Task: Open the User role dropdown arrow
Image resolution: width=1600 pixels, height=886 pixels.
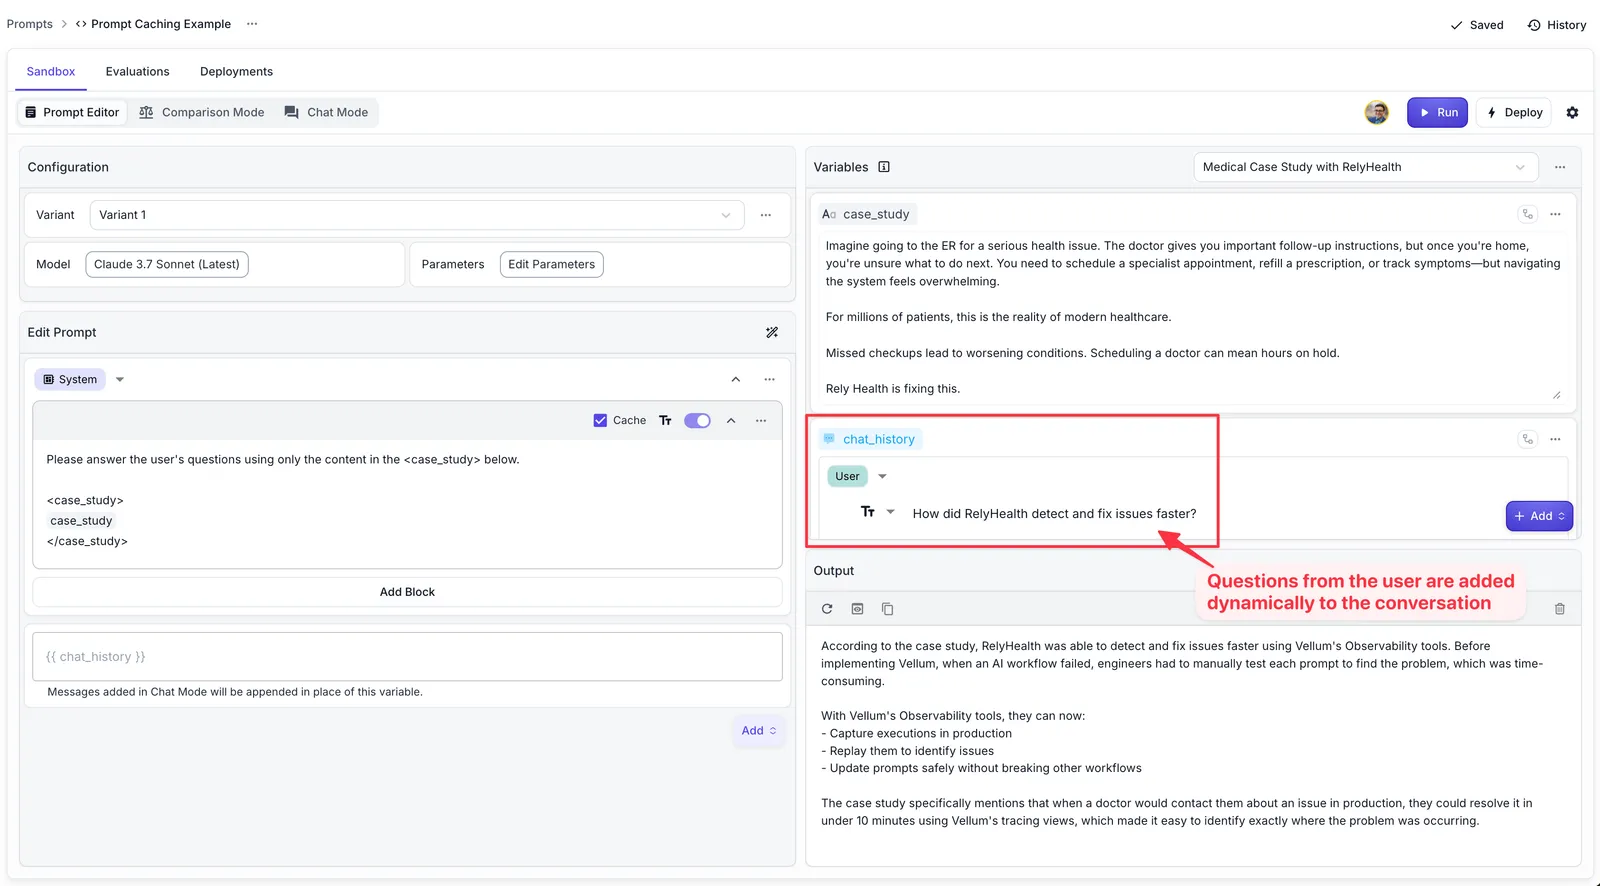Action: point(882,477)
